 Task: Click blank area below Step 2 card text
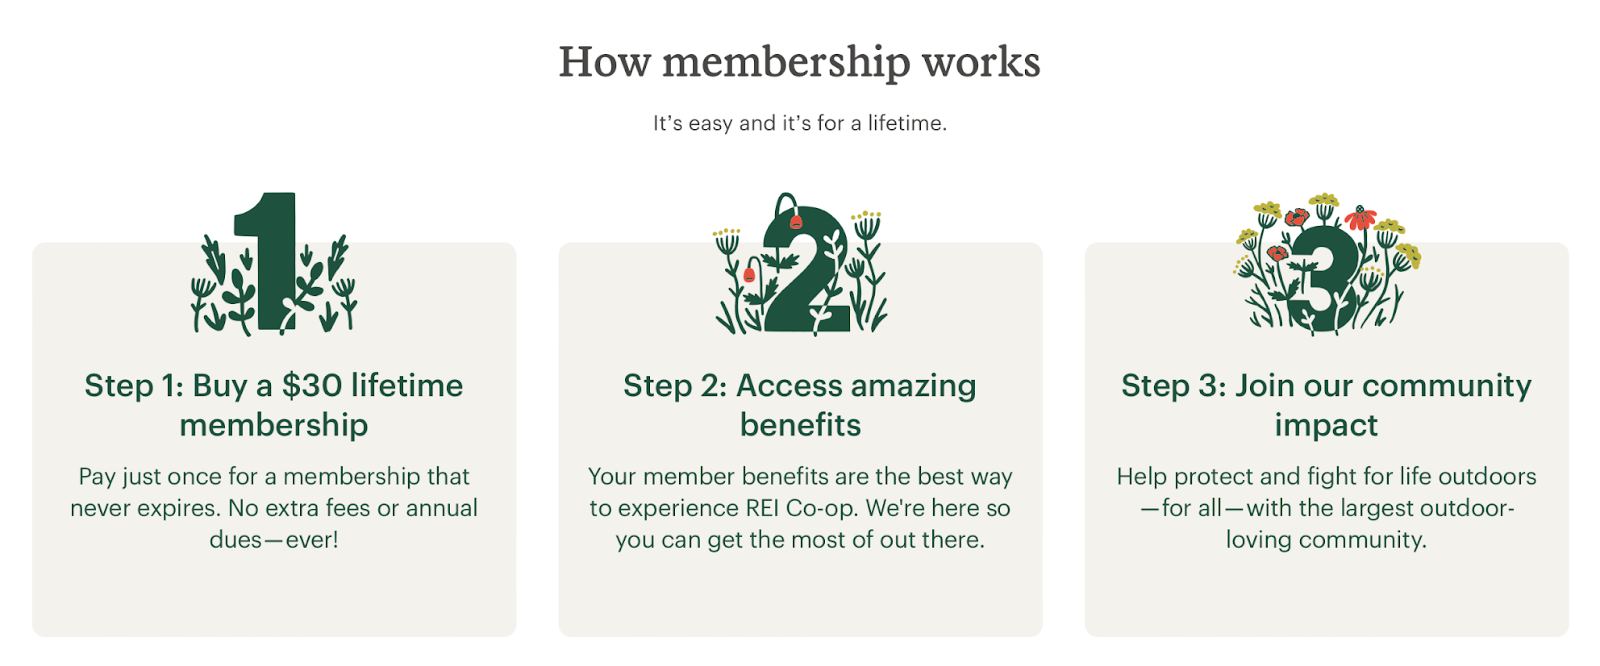tap(799, 595)
